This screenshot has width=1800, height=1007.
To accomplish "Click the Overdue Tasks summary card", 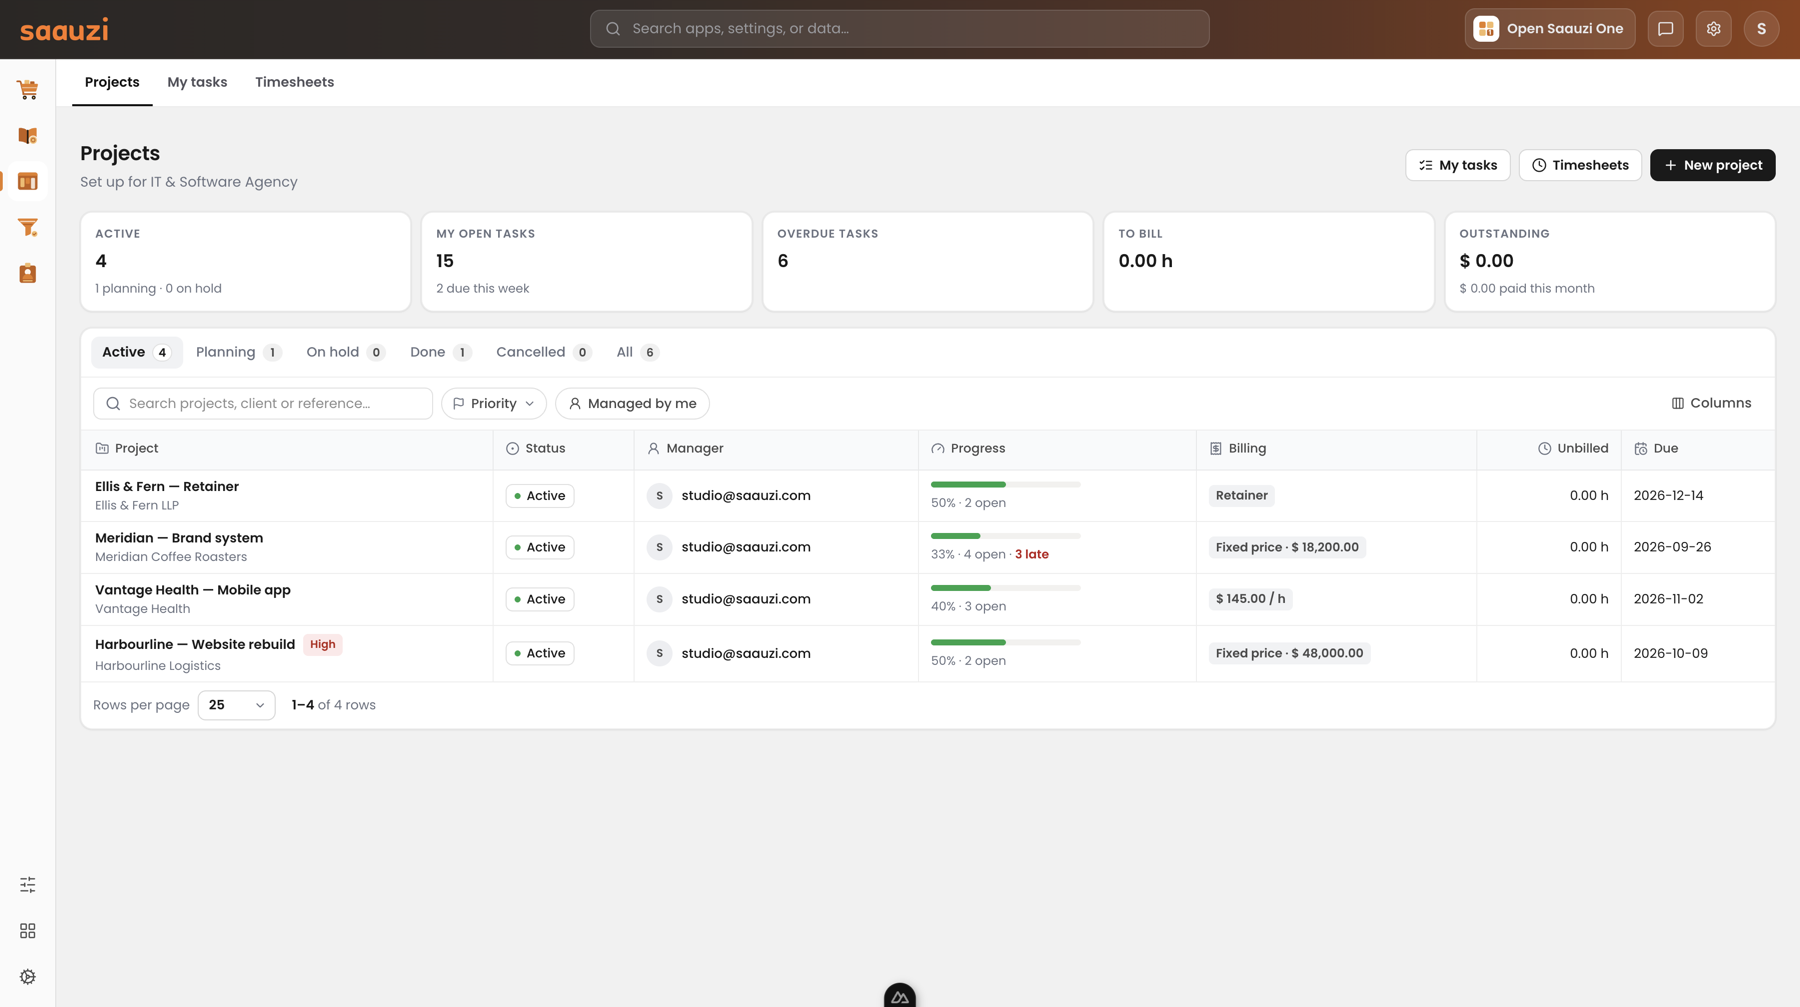I will [x=928, y=262].
